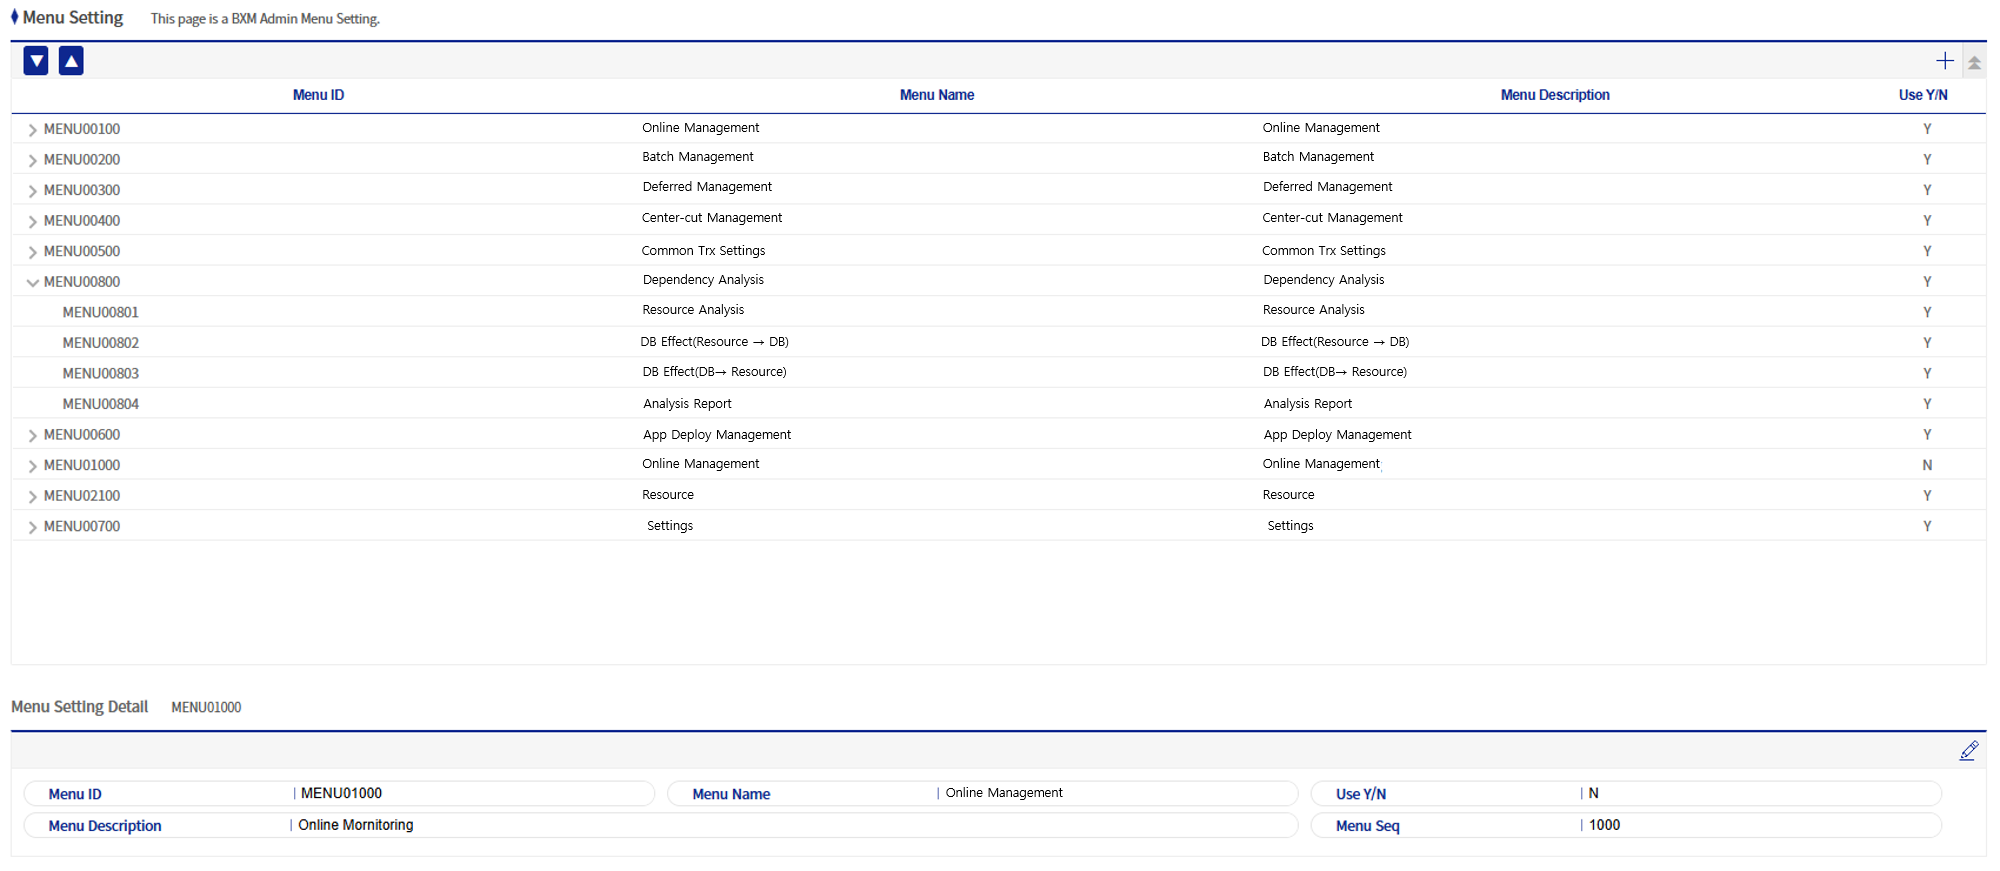Expand the MENU02100 Resource row
Screen dimensions: 2000x871
[32, 497]
